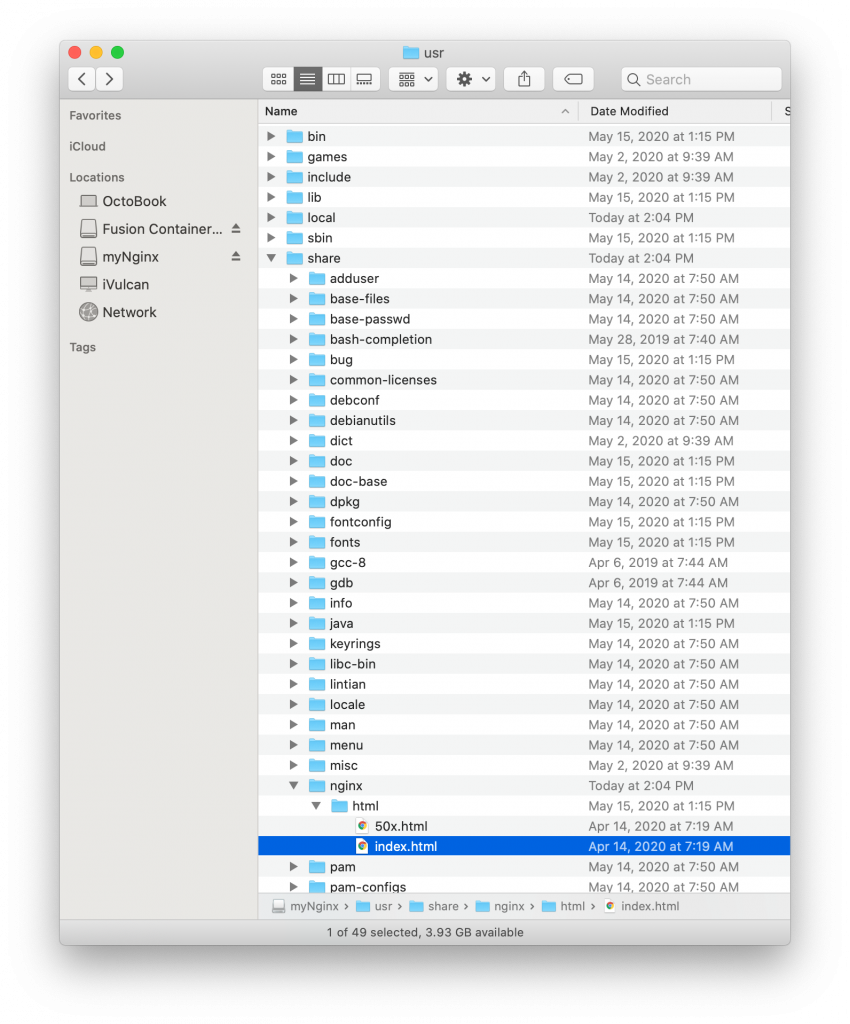The image size is (850, 1024).
Task: Expand the pam folder
Action: point(294,867)
